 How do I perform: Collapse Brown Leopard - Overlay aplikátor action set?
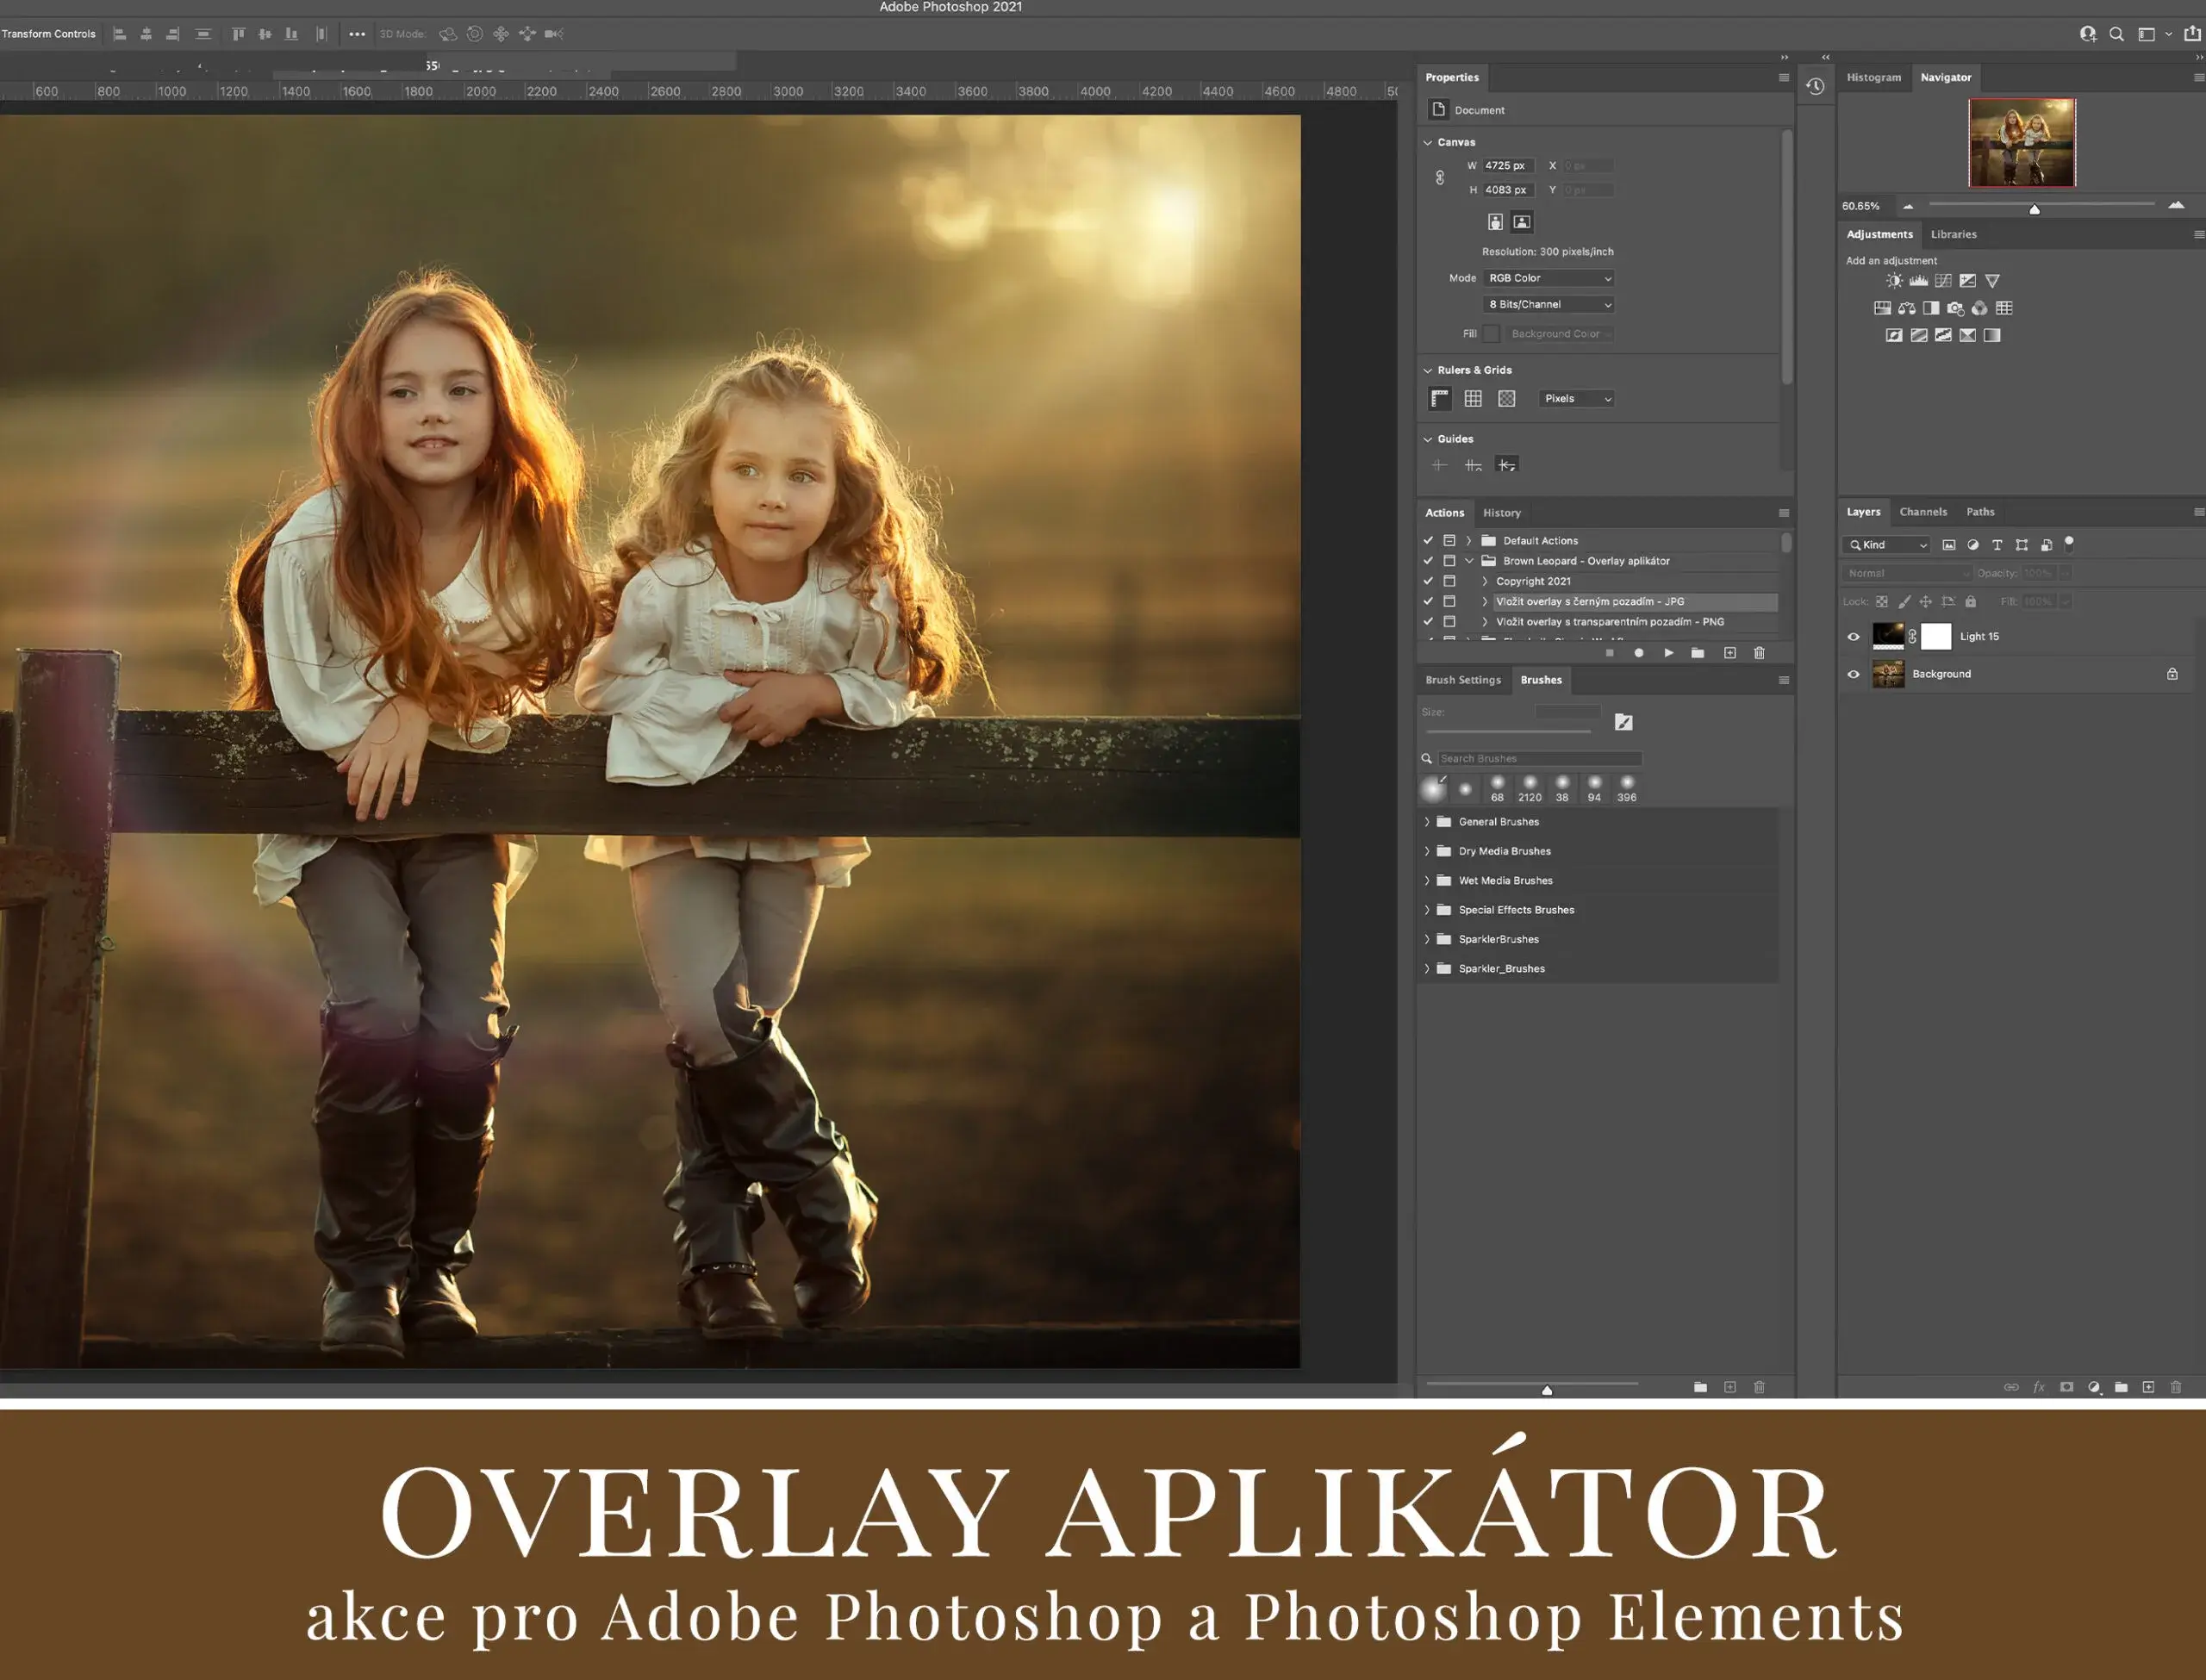coord(1469,561)
